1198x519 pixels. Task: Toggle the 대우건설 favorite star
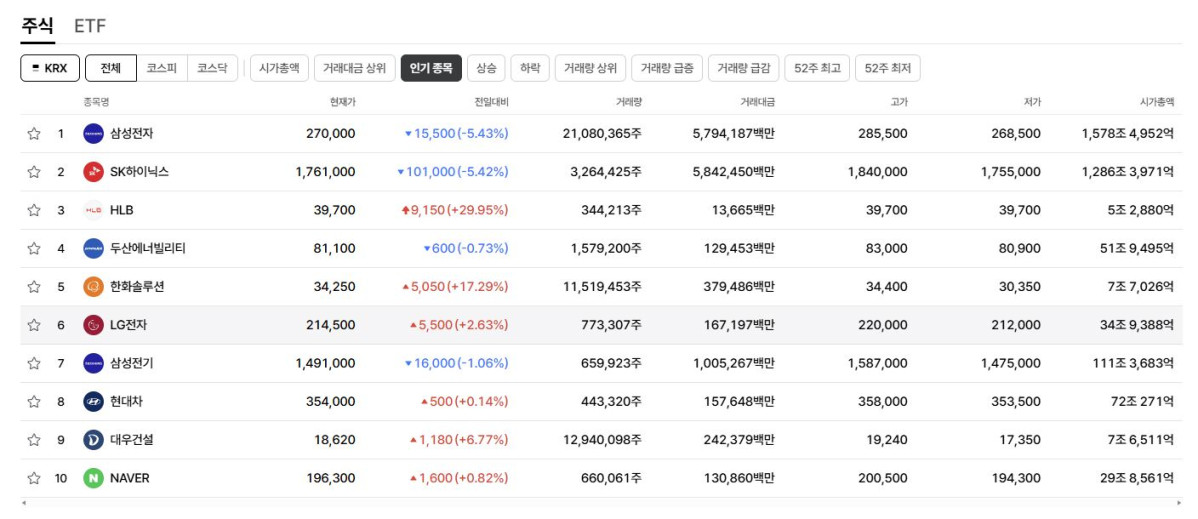34,440
